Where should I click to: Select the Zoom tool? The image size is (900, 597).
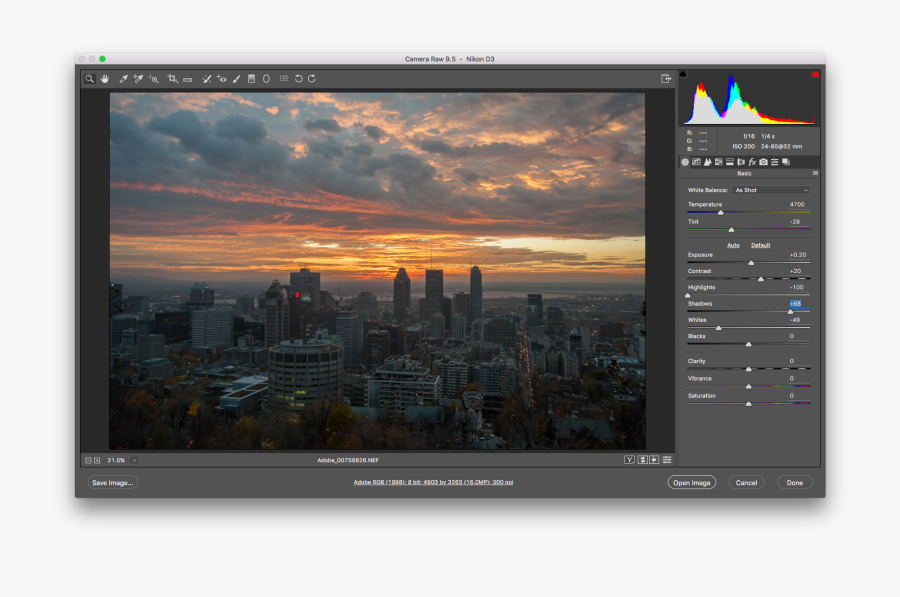pos(89,79)
